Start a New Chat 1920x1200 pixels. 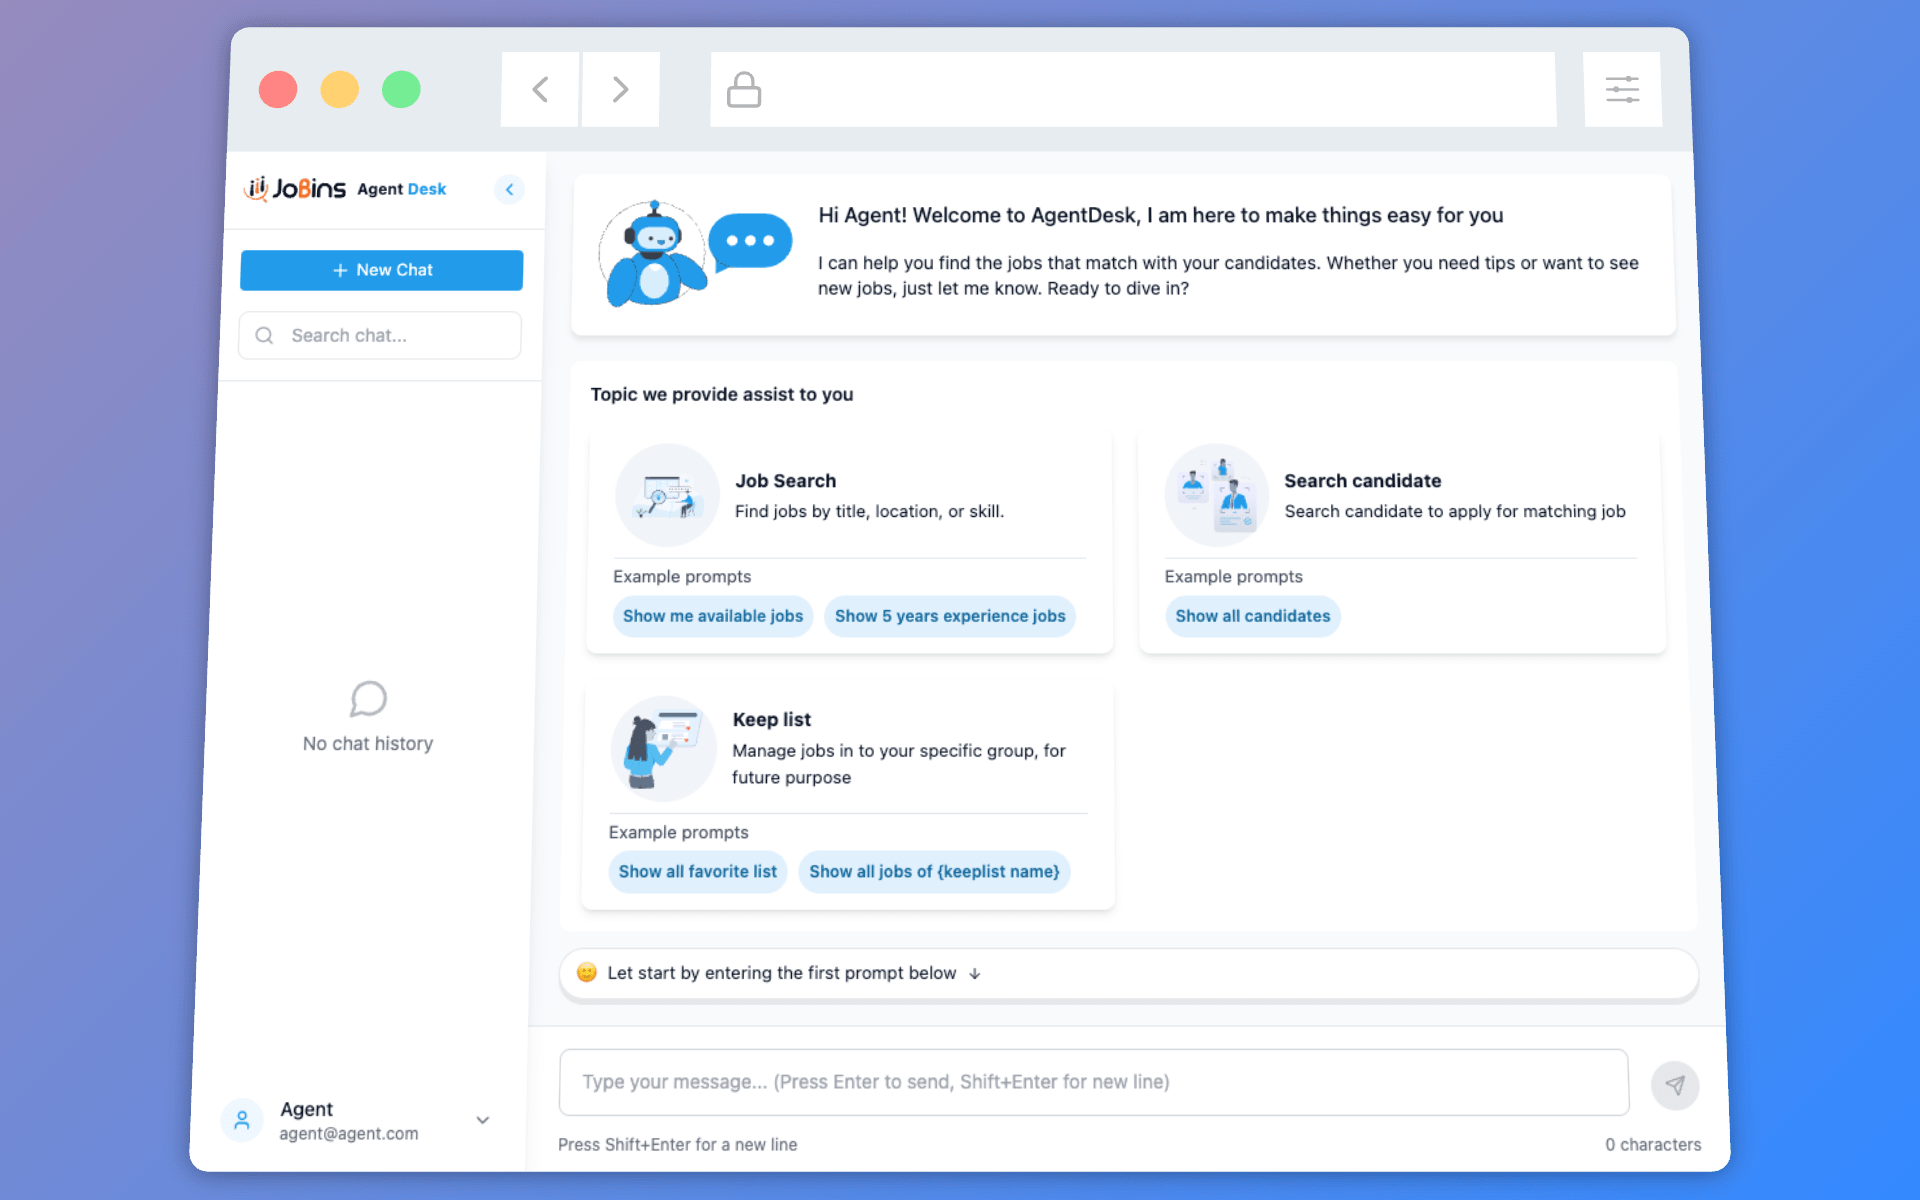click(381, 270)
